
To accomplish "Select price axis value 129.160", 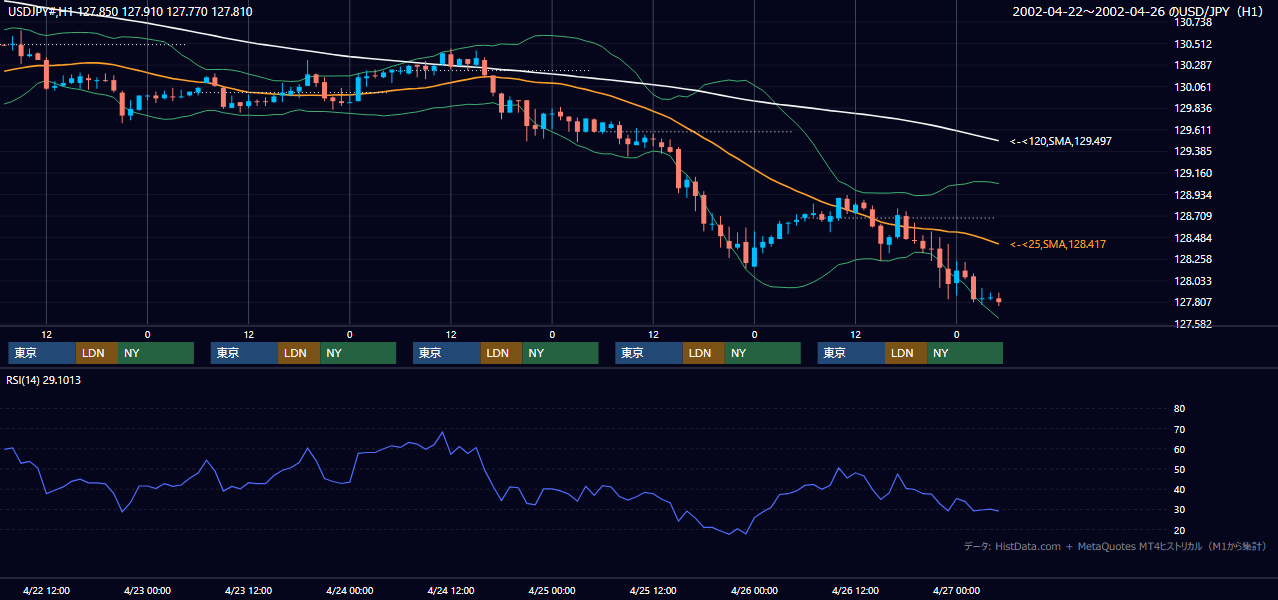I will tap(1193, 173).
